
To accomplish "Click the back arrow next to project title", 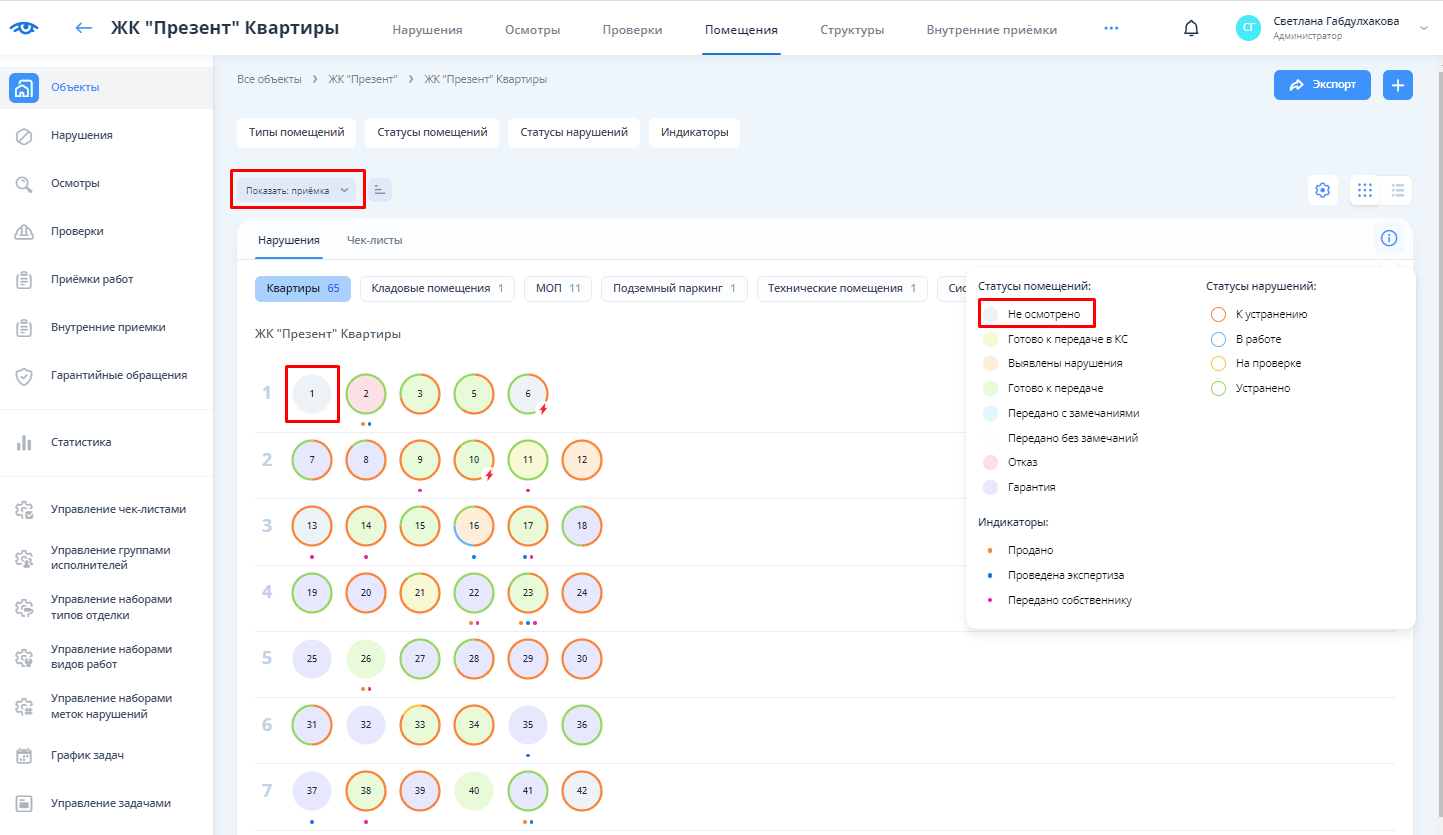I will click(x=84, y=28).
